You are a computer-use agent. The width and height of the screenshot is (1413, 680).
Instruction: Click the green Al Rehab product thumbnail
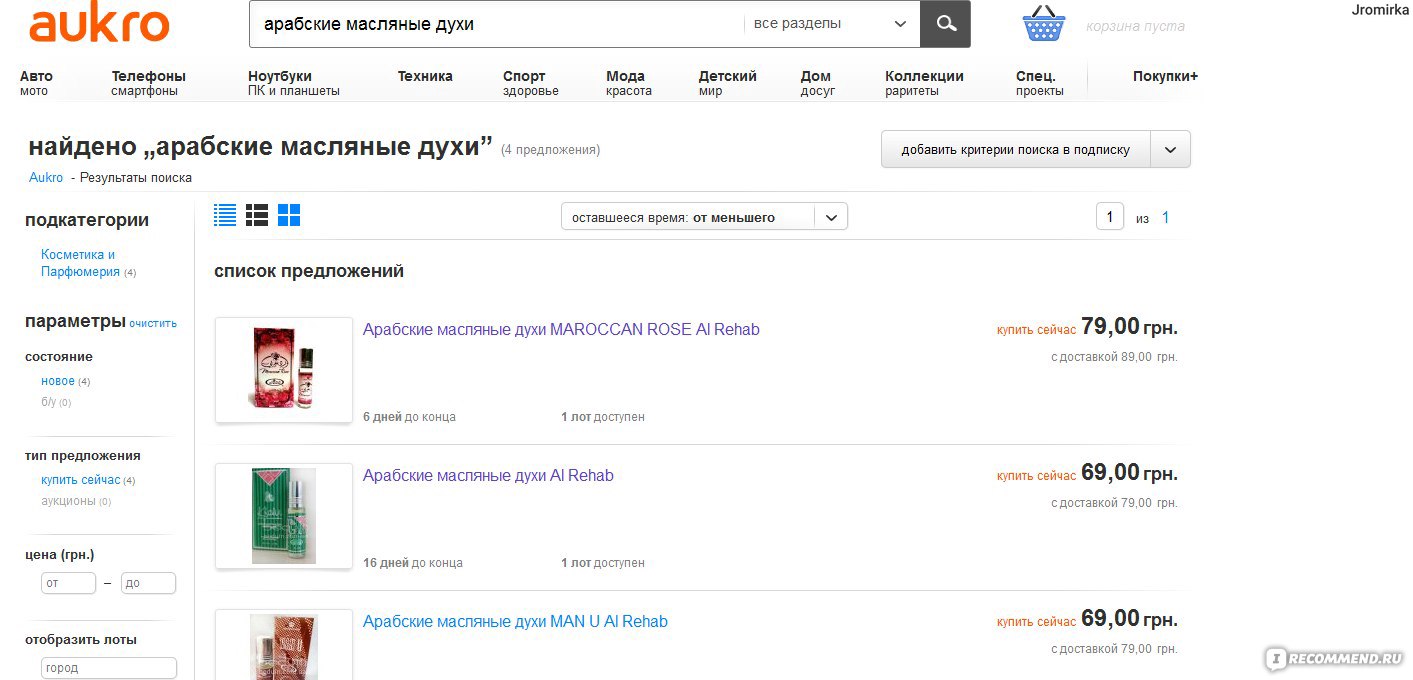(x=284, y=516)
